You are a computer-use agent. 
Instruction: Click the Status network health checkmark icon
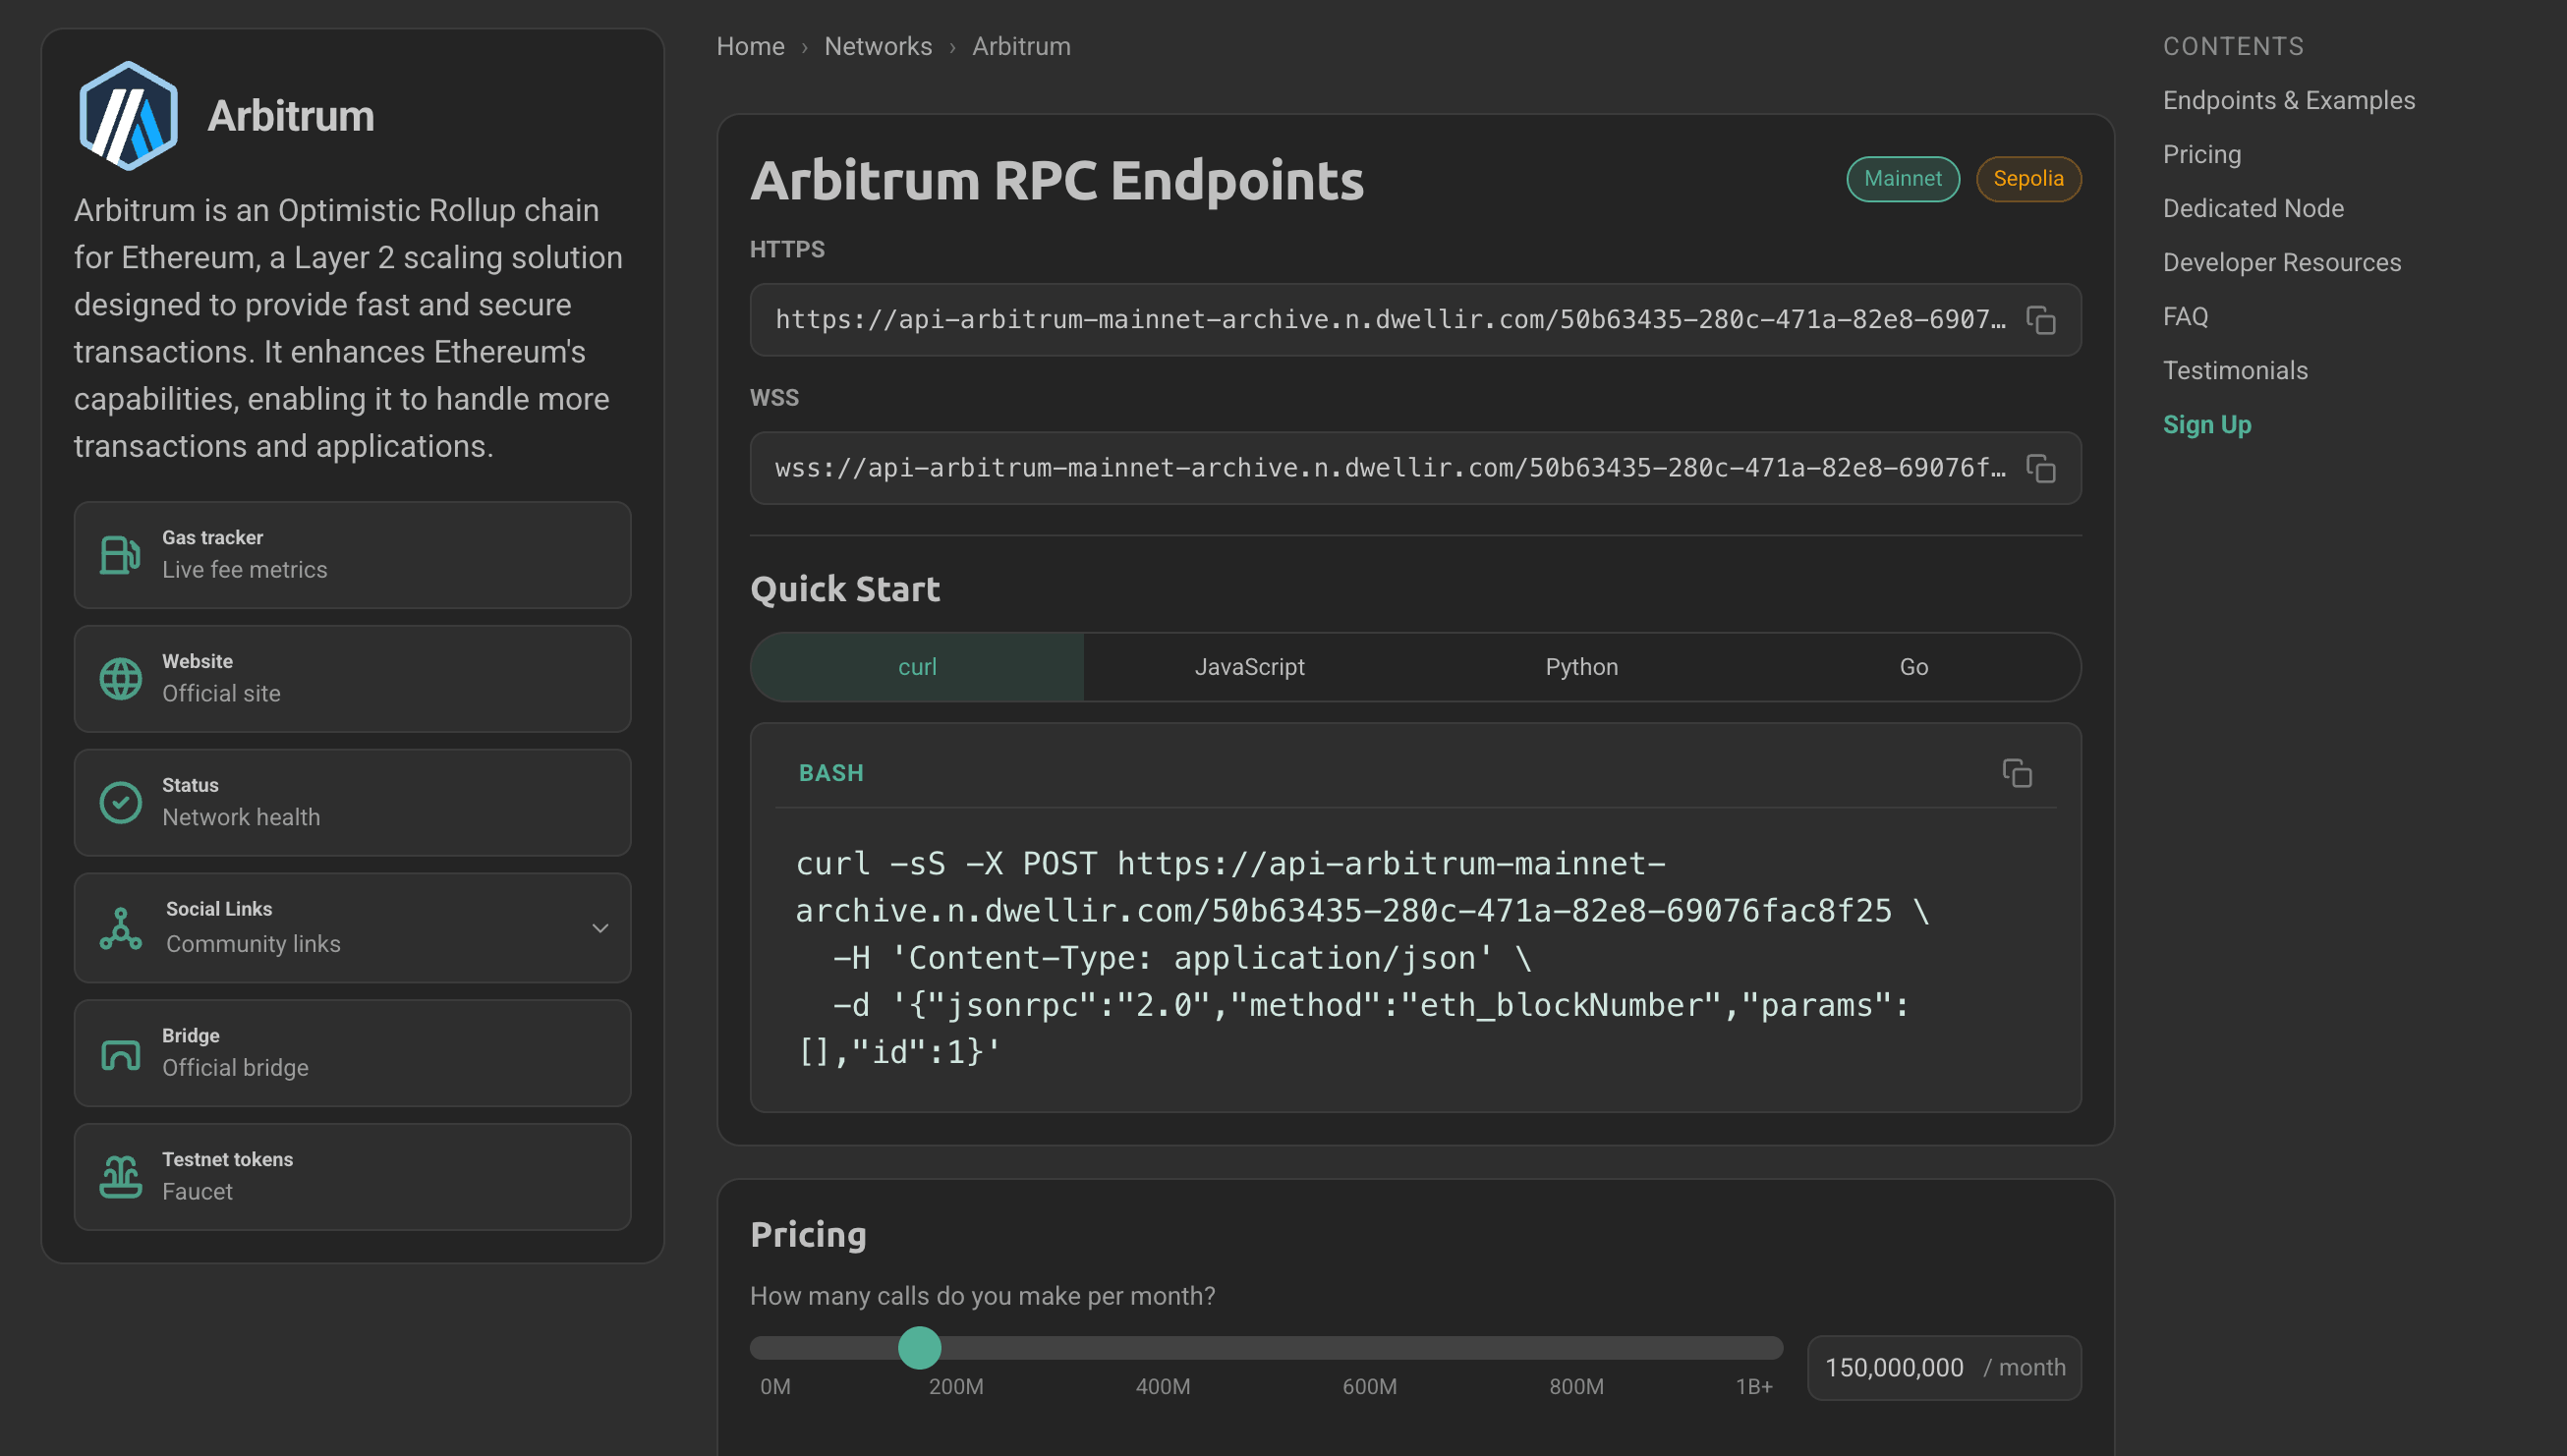point(120,801)
